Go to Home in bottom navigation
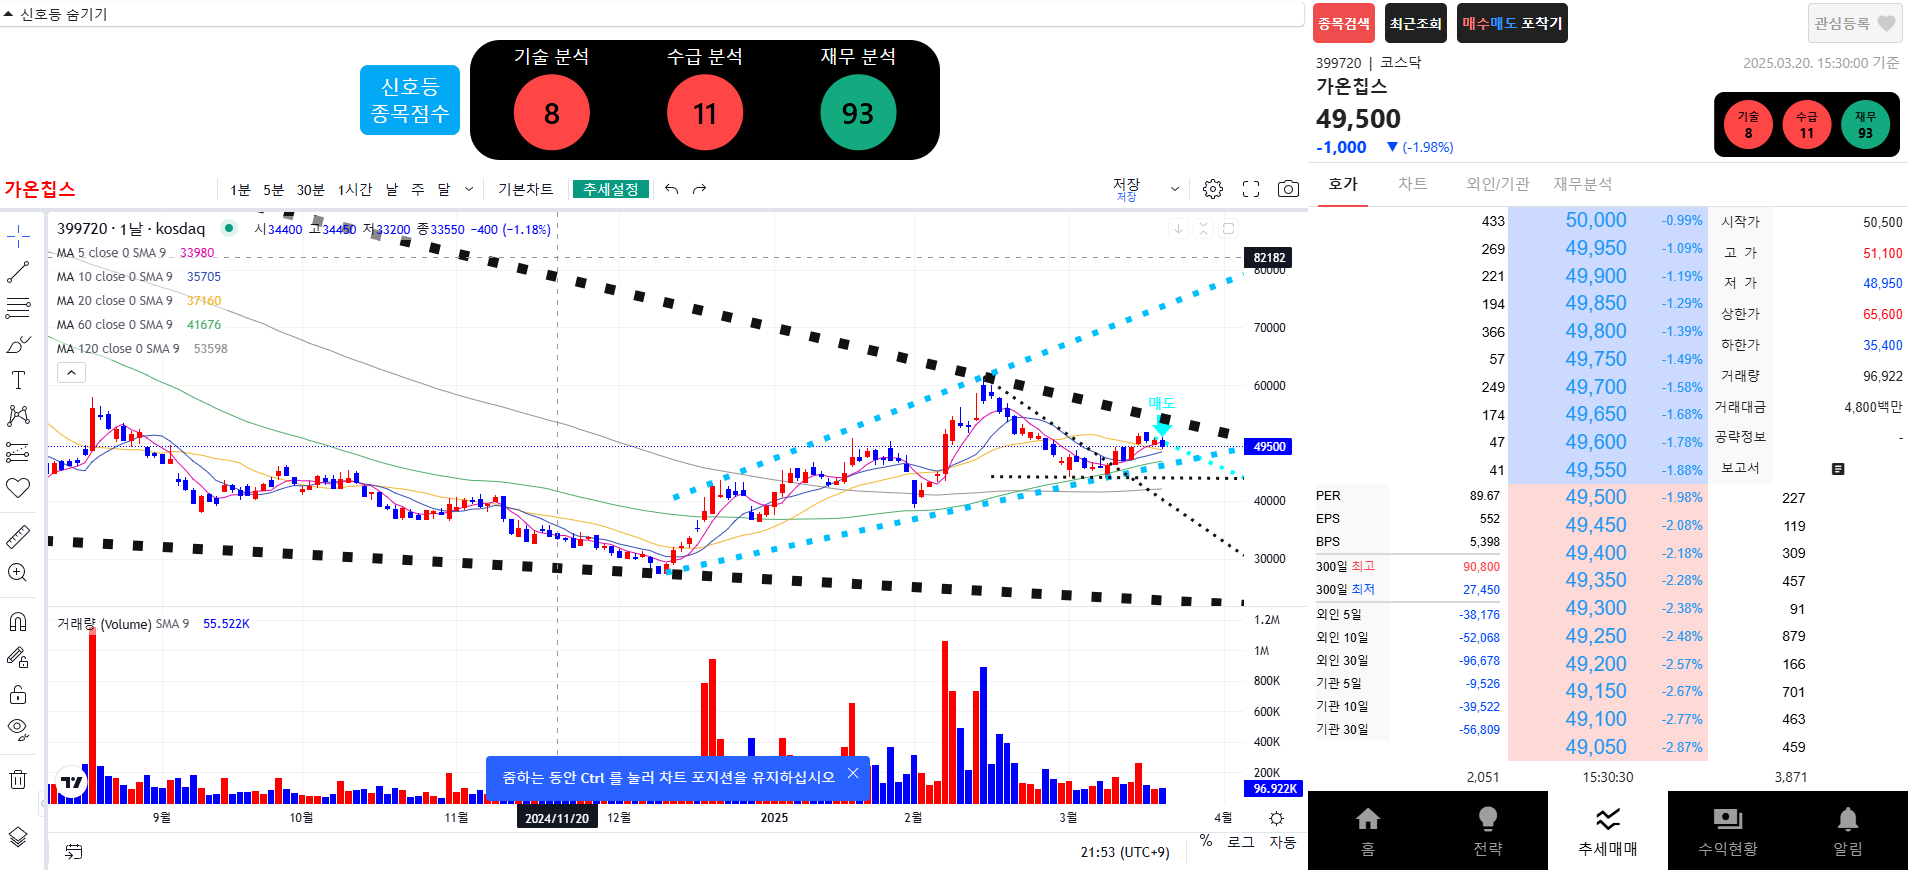 (x=1368, y=831)
